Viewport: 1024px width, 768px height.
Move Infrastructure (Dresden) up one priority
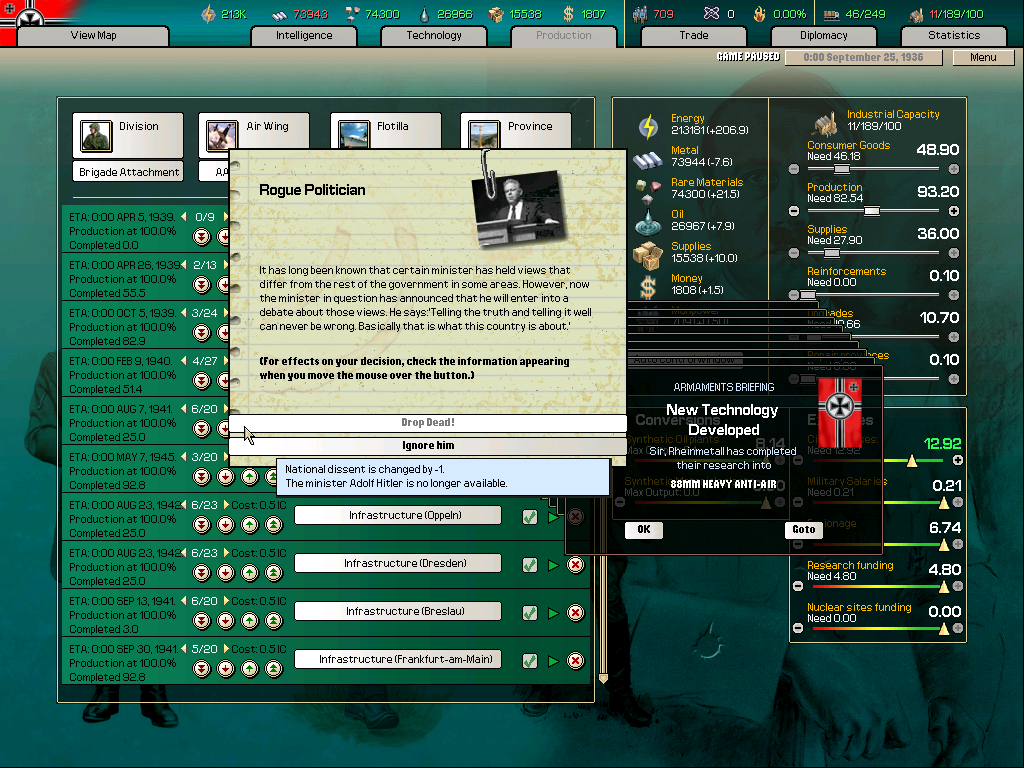pos(249,573)
